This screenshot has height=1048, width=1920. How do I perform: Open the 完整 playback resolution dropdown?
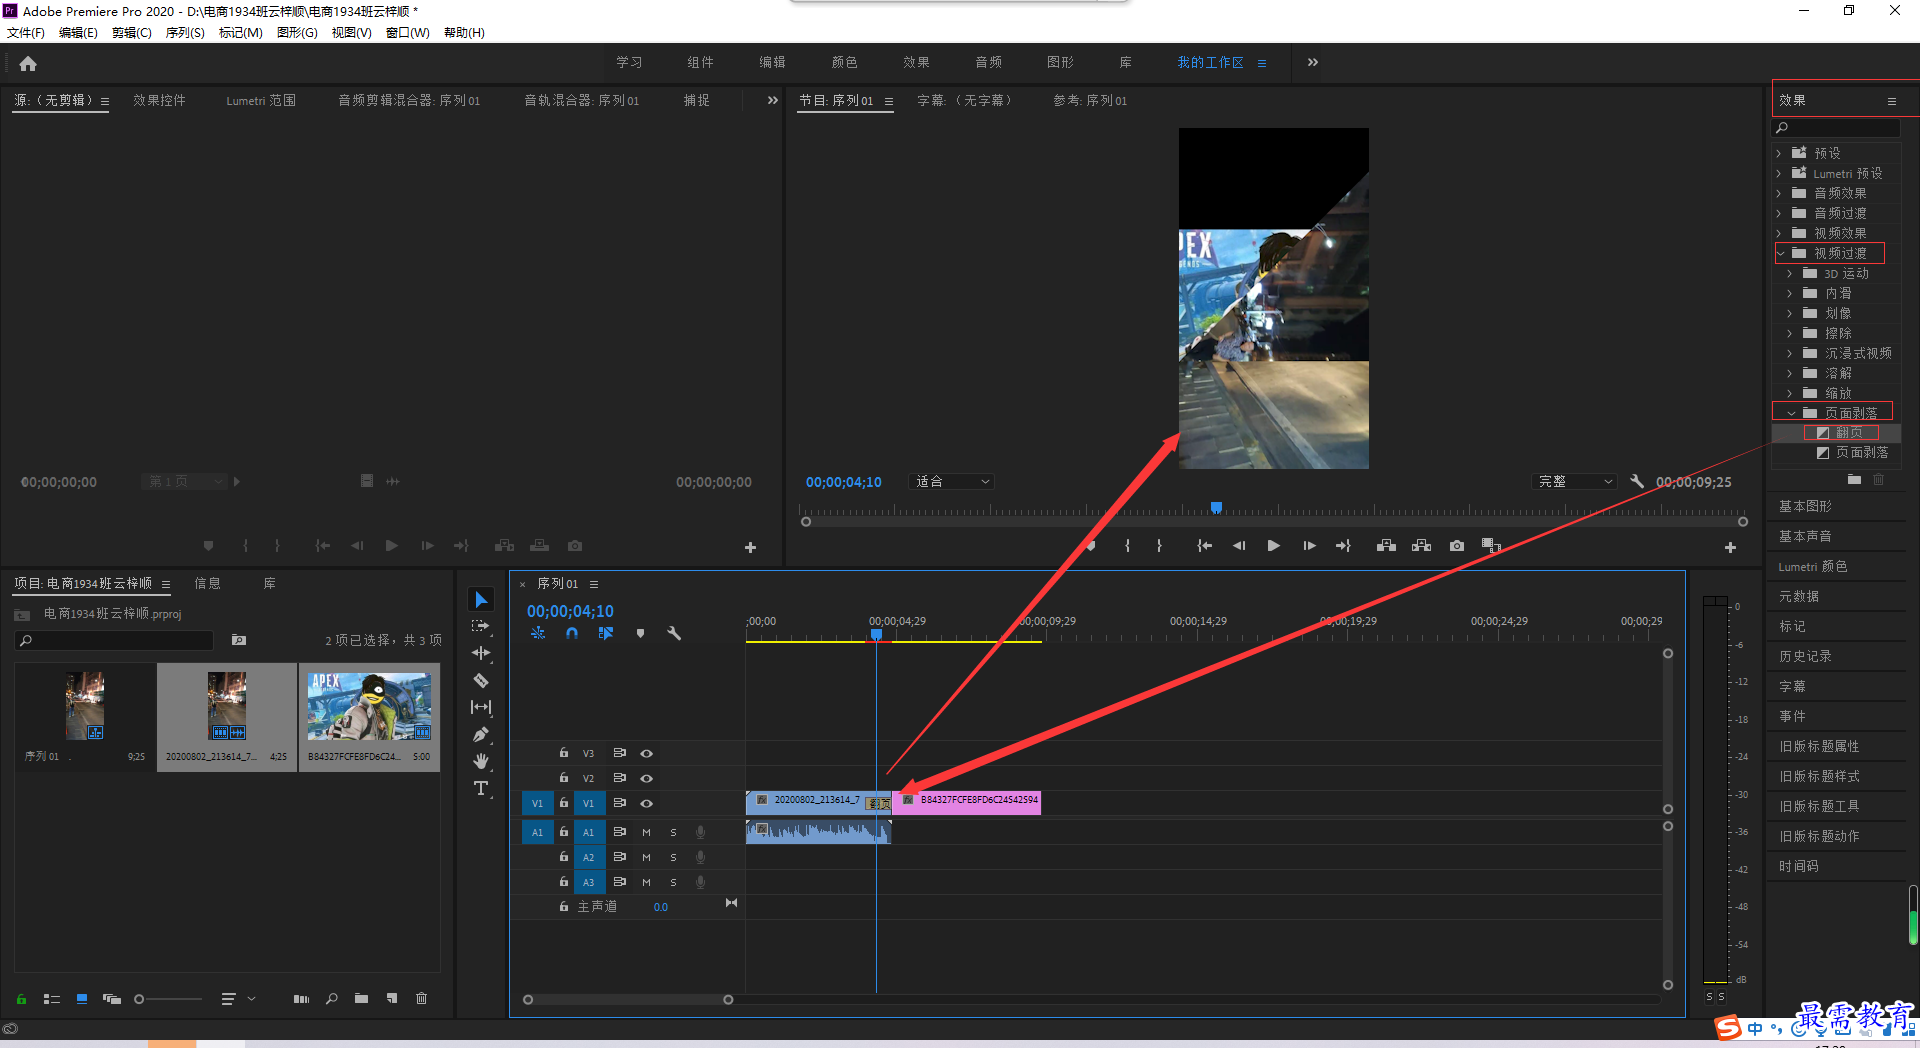(x=1573, y=481)
